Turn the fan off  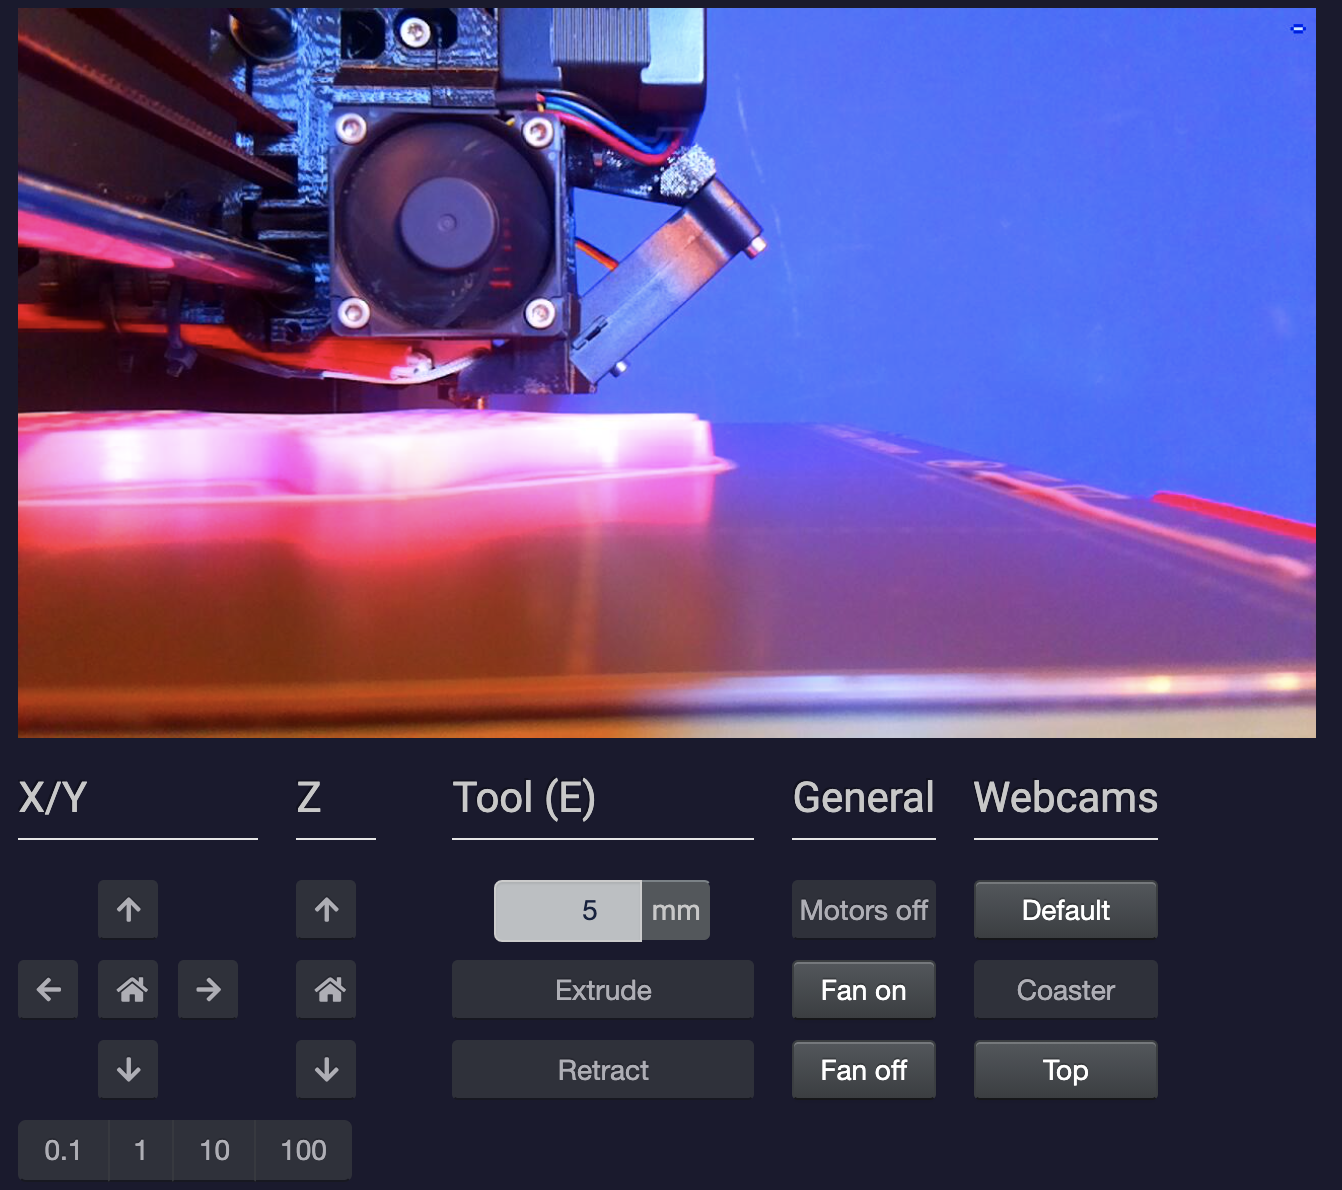point(863,1070)
